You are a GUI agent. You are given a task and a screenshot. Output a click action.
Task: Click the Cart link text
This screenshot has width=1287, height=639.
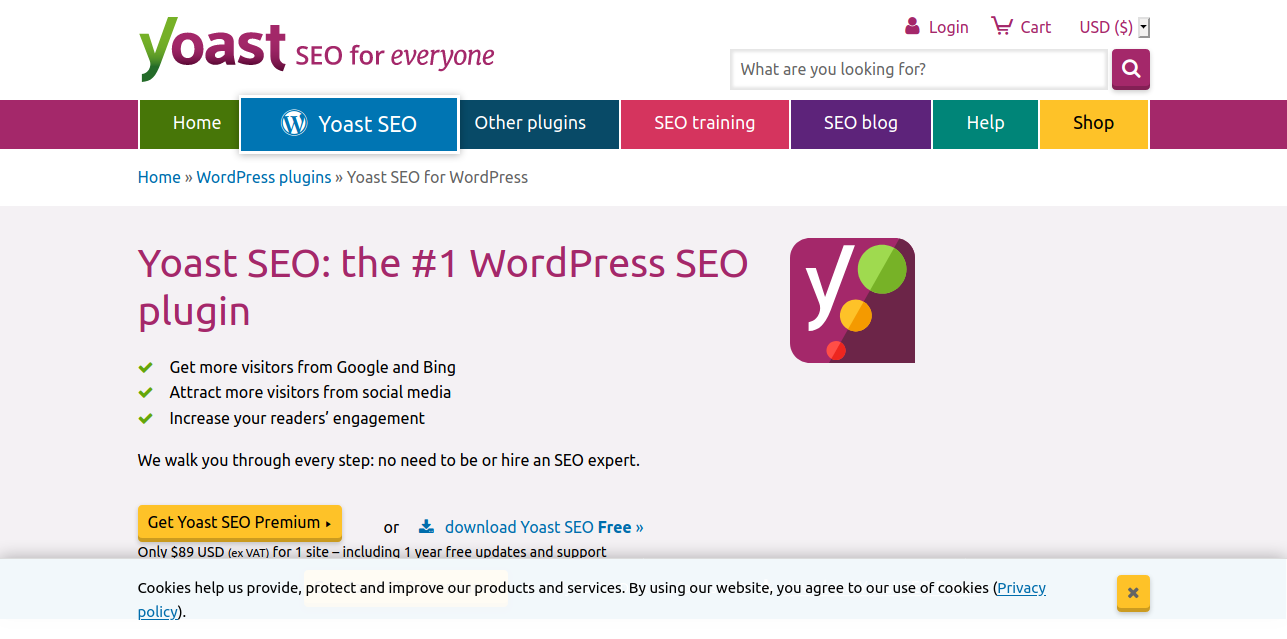1035,28
